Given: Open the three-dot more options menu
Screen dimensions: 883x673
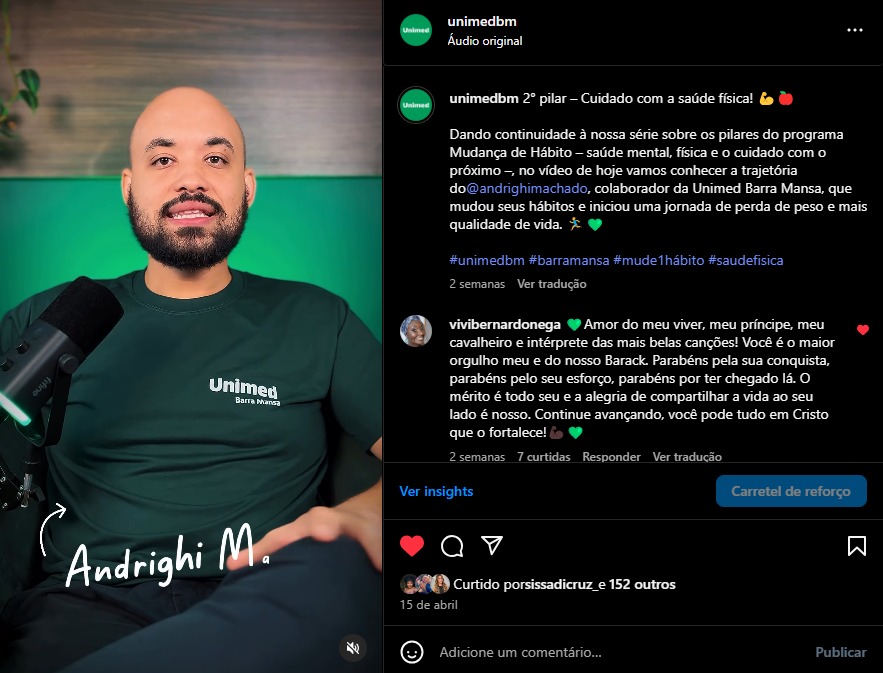Looking at the screenshot, I should 855,30.
